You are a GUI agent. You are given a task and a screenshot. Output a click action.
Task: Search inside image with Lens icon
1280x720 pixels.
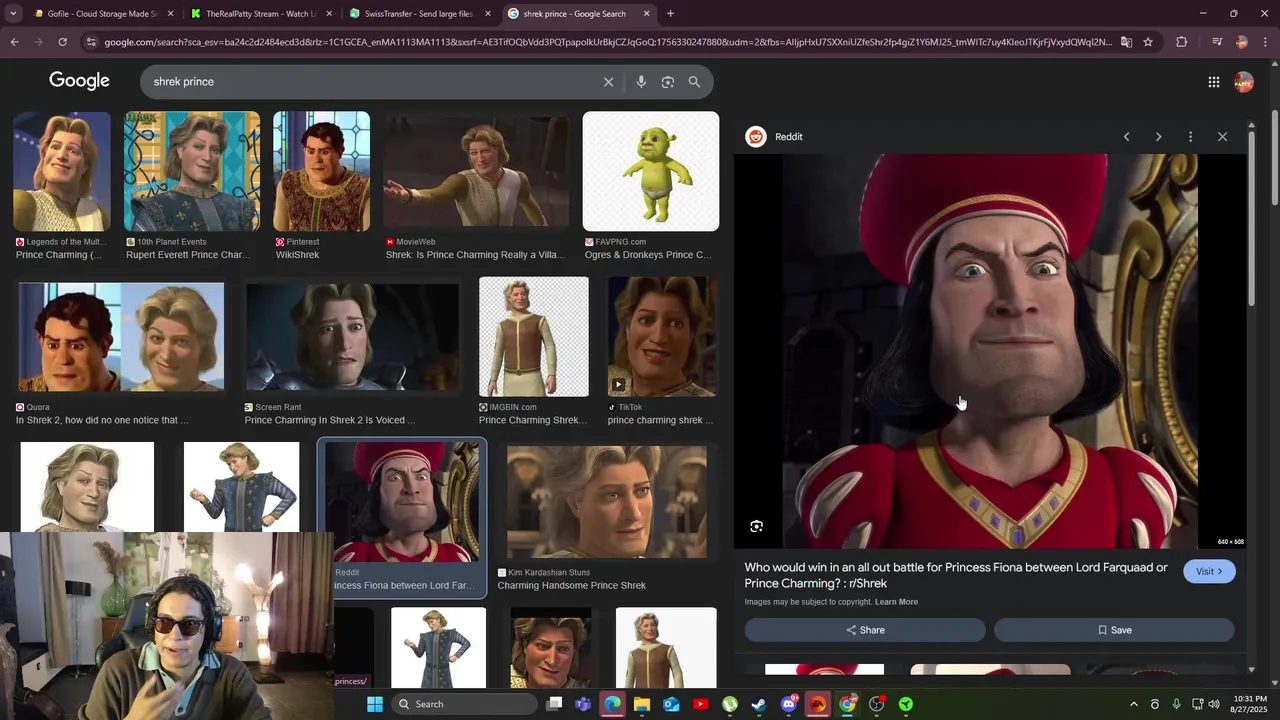pos(756,526)
